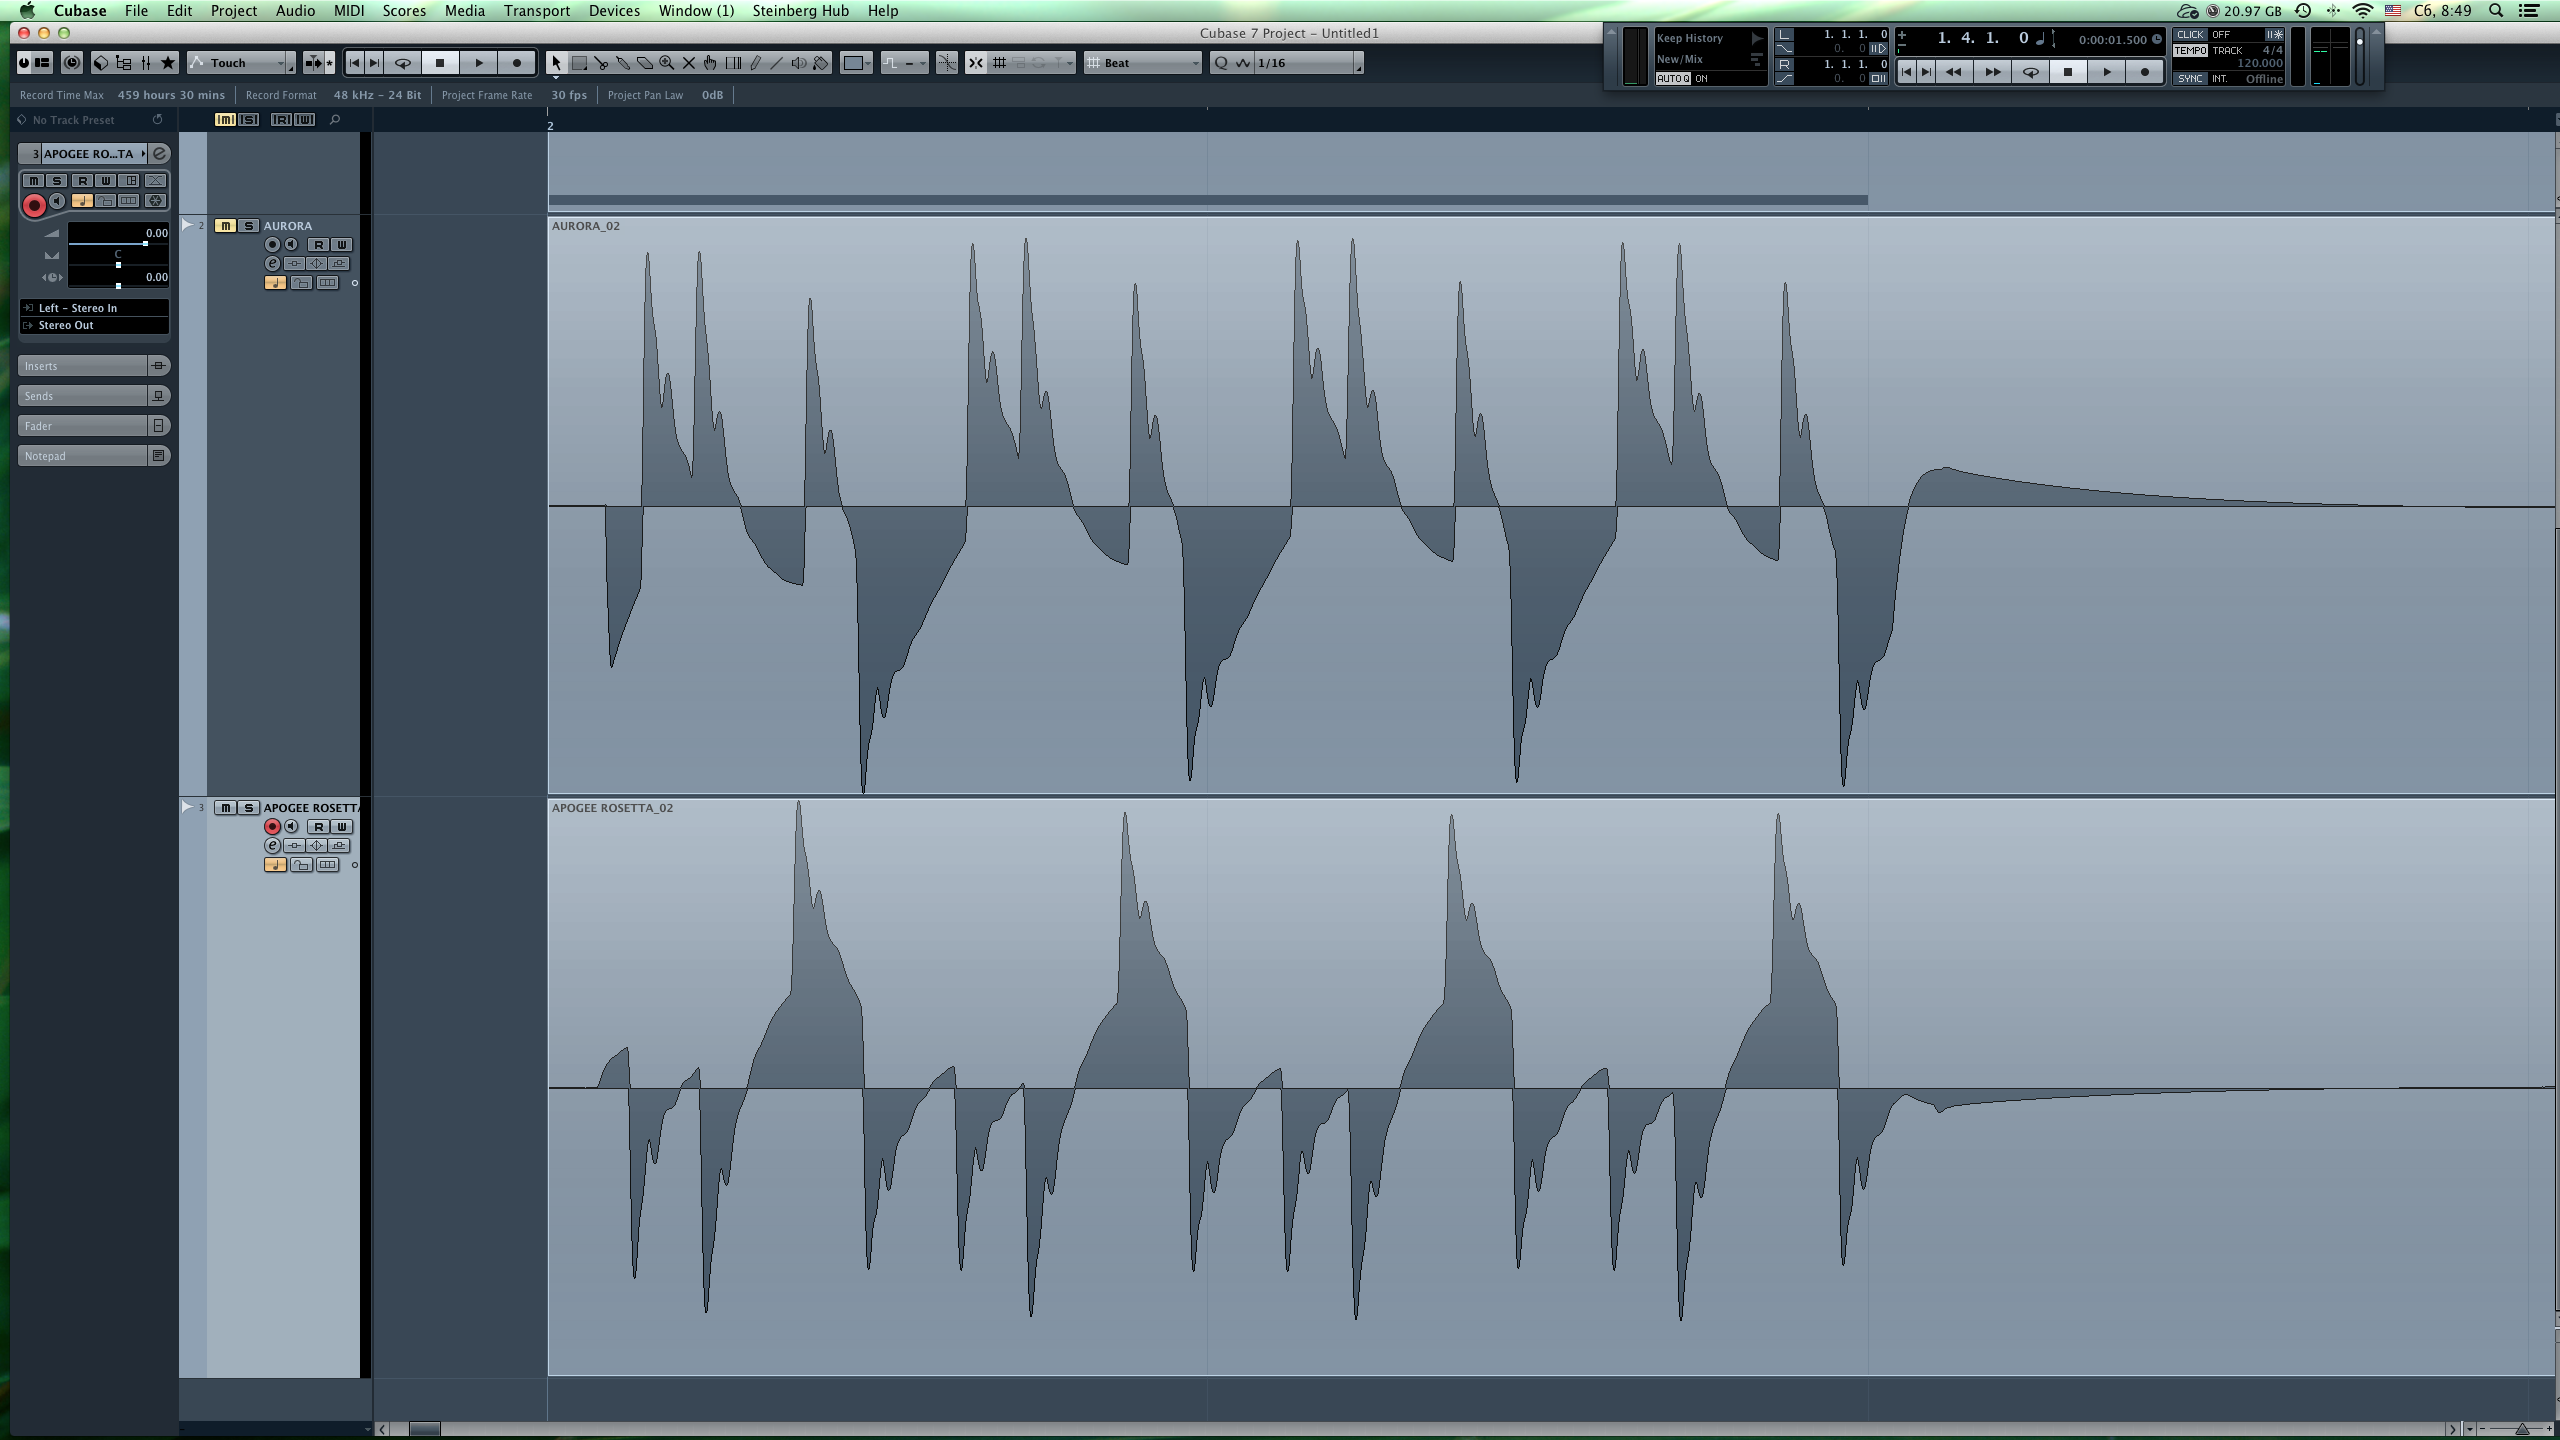Image resolution: width=2560 pixels, height=1440 pixels.
Task: Toggle Mute on the AURORA track
Action: point(226,226)
